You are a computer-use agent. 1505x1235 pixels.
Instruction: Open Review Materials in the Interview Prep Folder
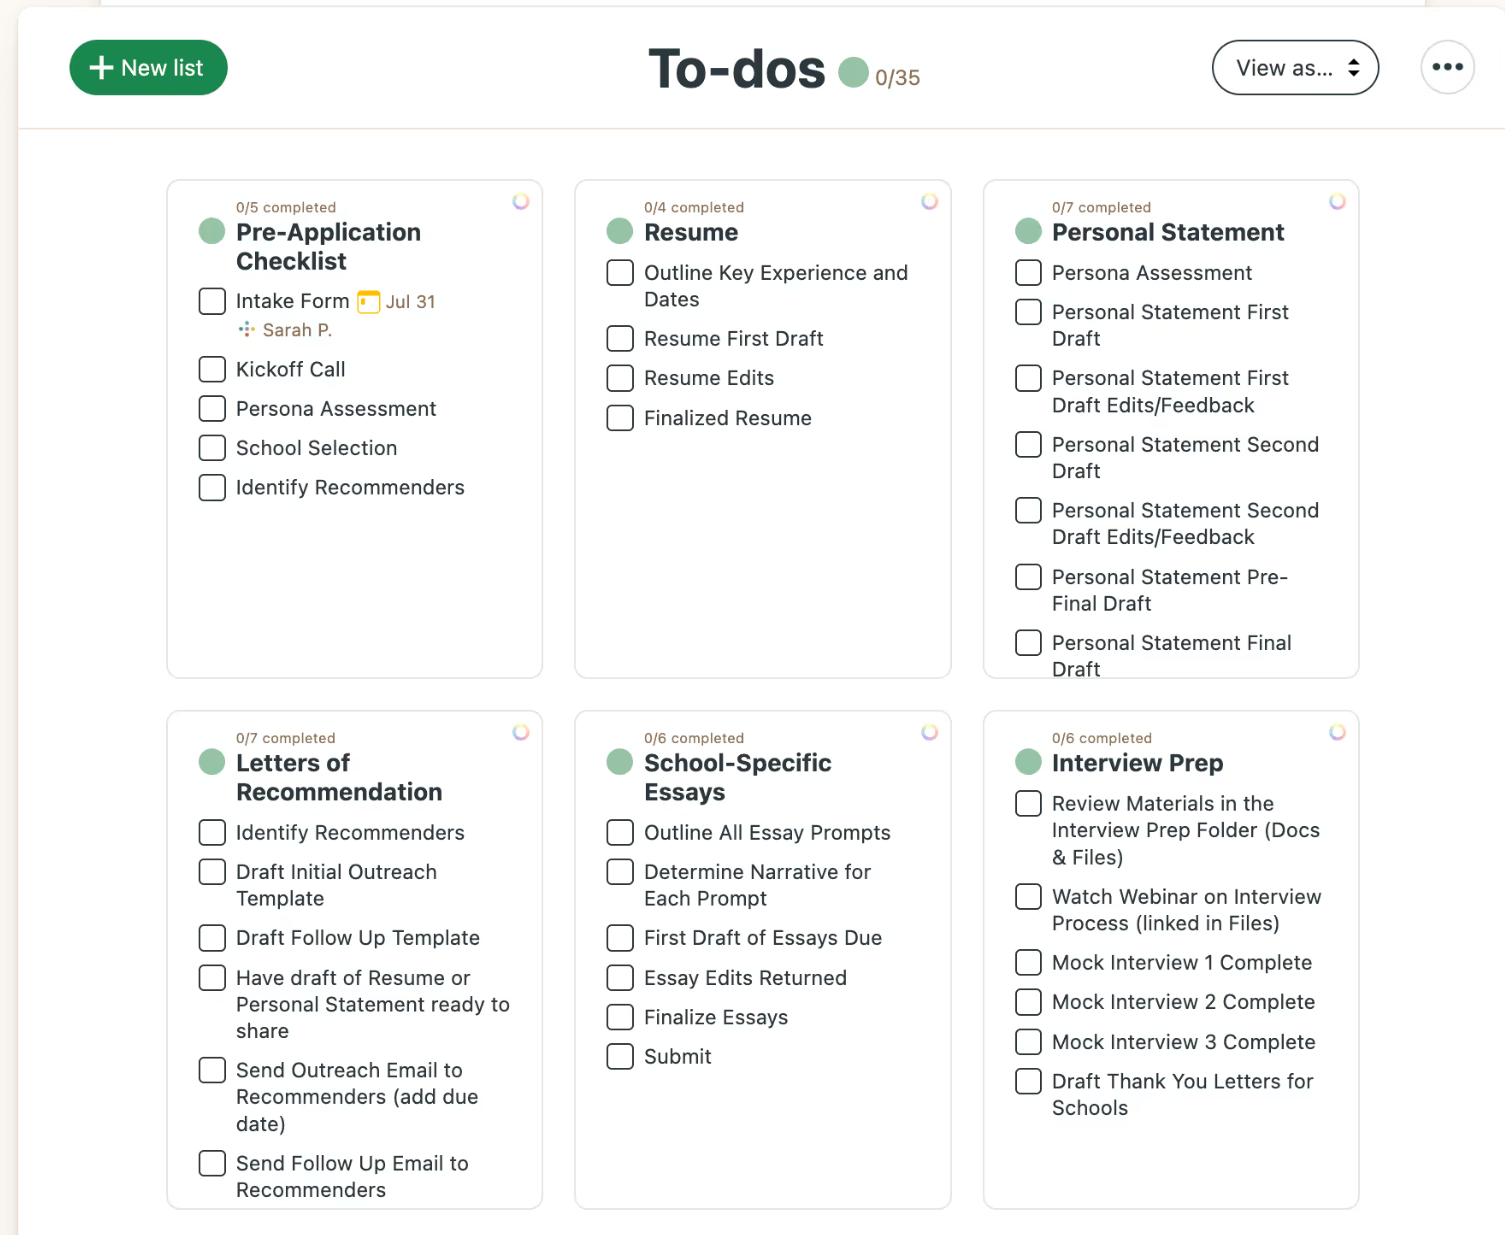(1186, 830)
